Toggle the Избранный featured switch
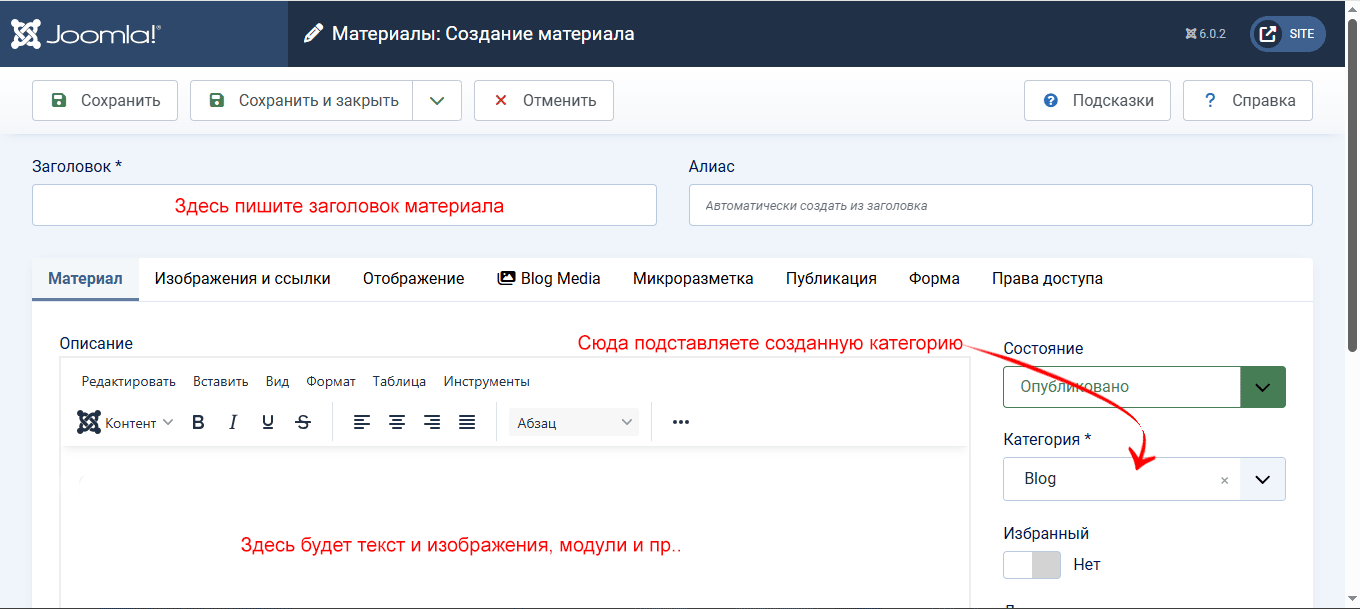Image resolution: width=1360 pixels, height=609 pixels. 1032,564
